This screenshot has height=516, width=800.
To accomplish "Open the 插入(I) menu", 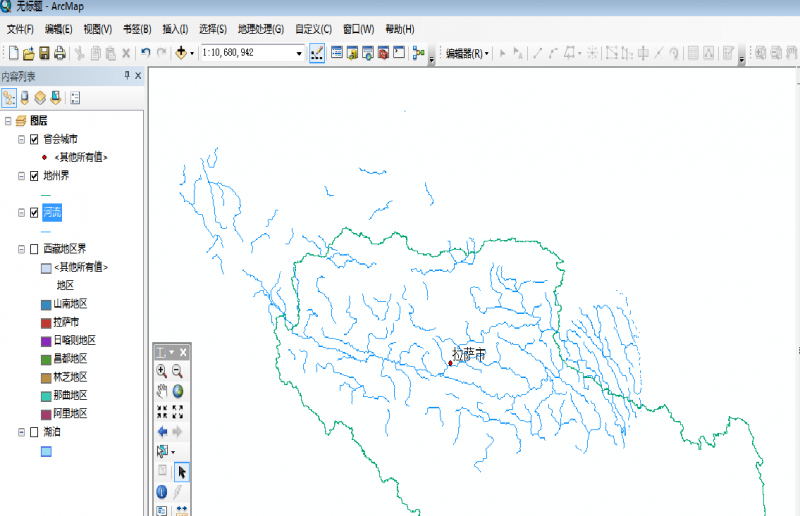I will (x=175, y=29).
